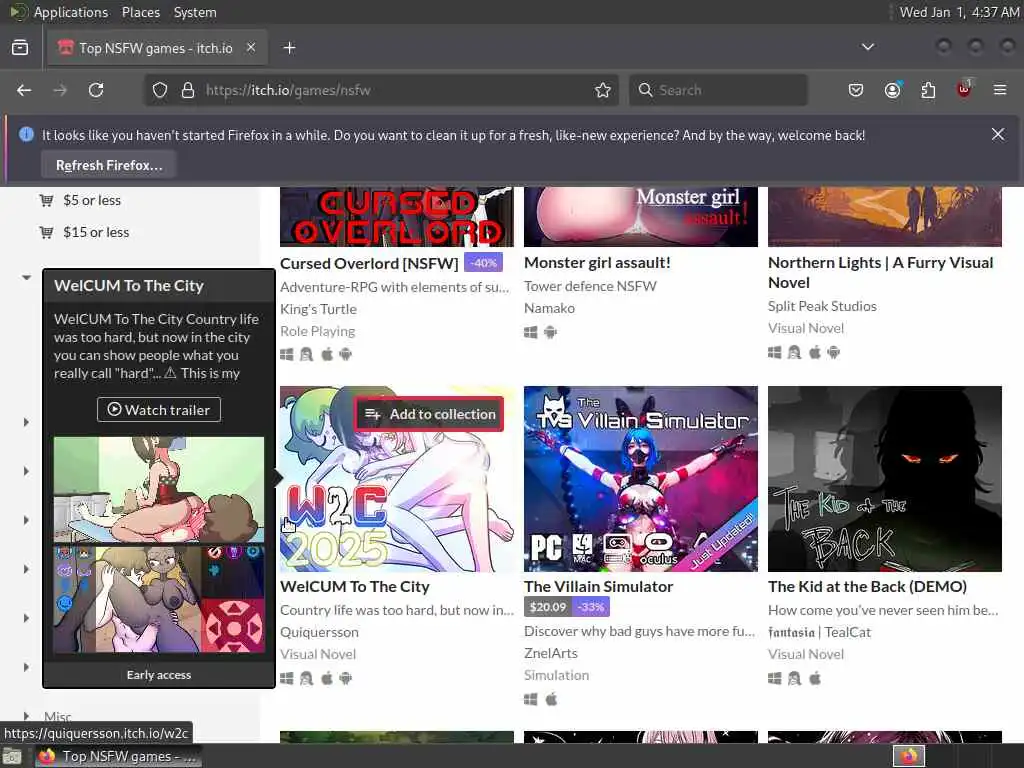Click the Firefox Search box
This screenshot has width=1024, height=768.
(718, 90)
